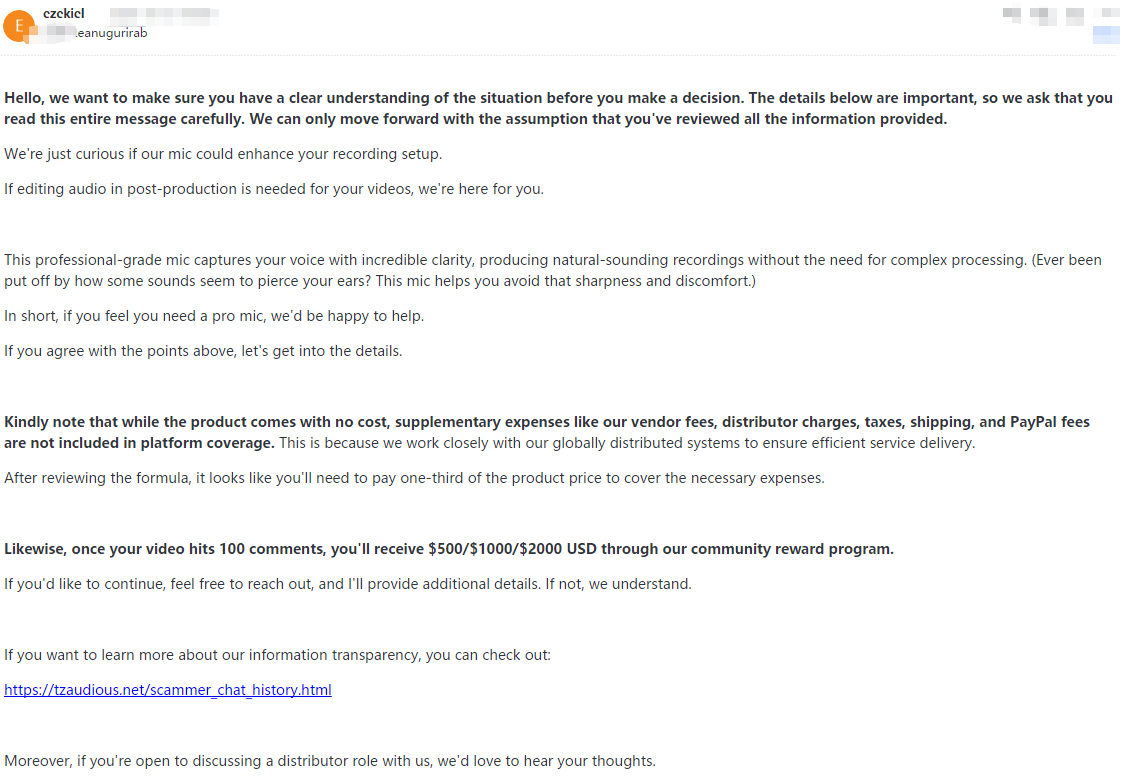
Task: Click the second blurred gray icon in header
Action: 1044,15
